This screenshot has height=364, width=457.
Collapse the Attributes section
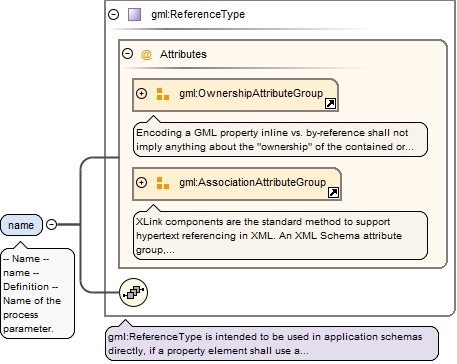tap(127, 54)
